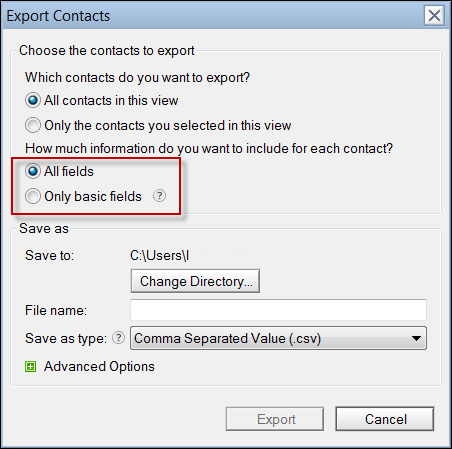Click the File name: label
Image resolution: width=452 pixels, height=449 pixels.
[x=56, y=310]
